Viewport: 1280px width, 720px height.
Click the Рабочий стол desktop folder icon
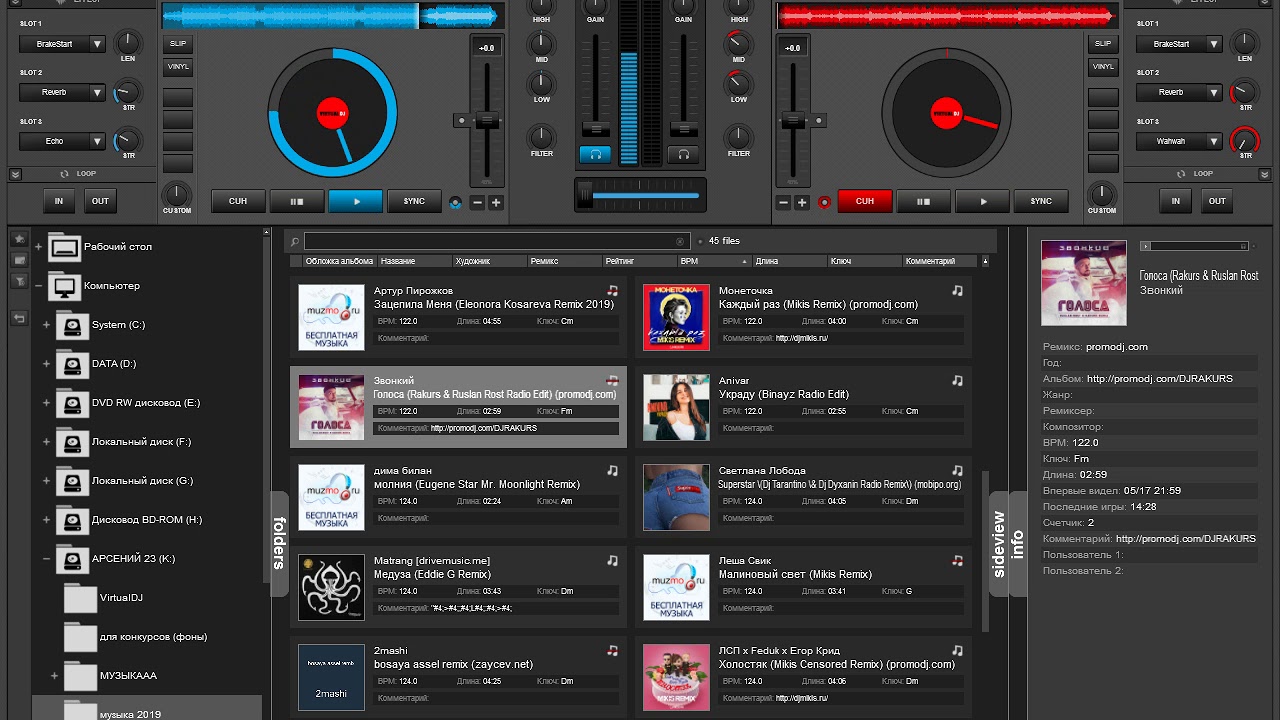pos(65,247)
